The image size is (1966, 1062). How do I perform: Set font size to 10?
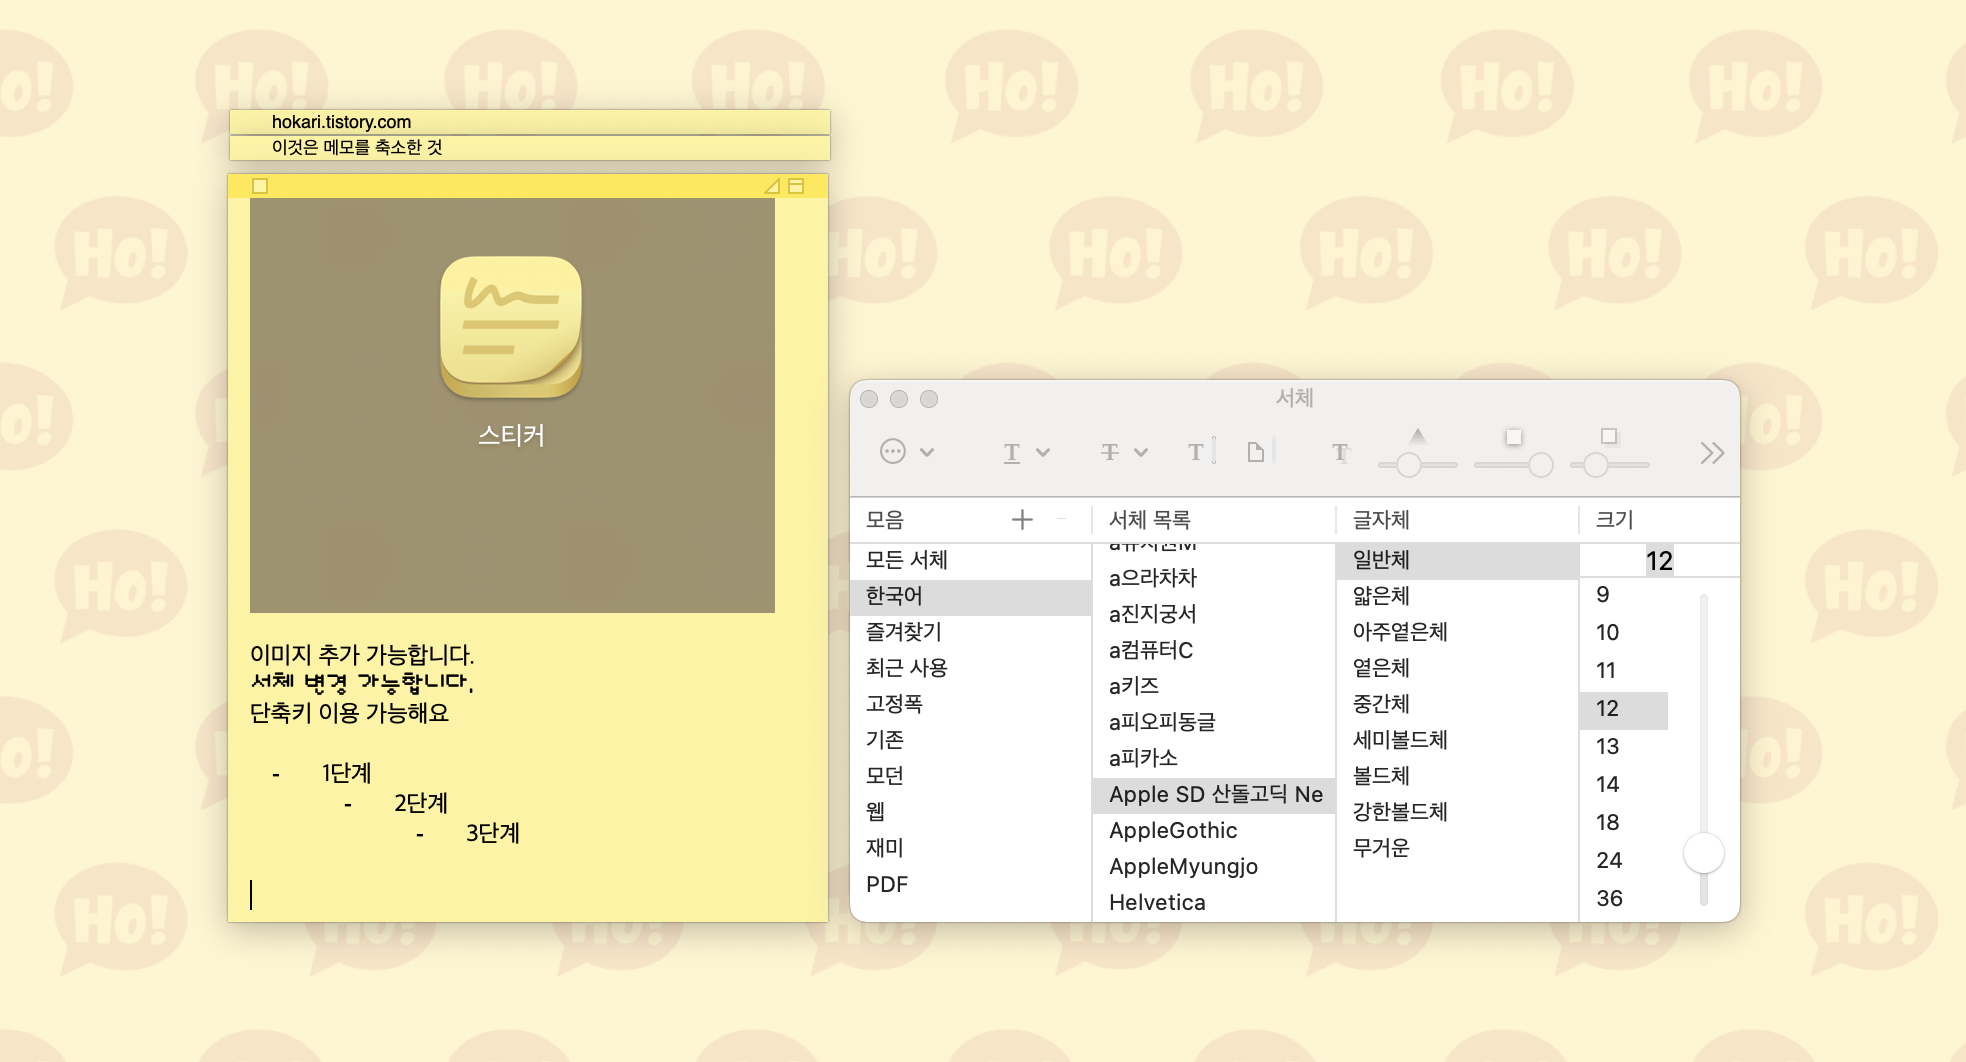tap(1624, 633)
